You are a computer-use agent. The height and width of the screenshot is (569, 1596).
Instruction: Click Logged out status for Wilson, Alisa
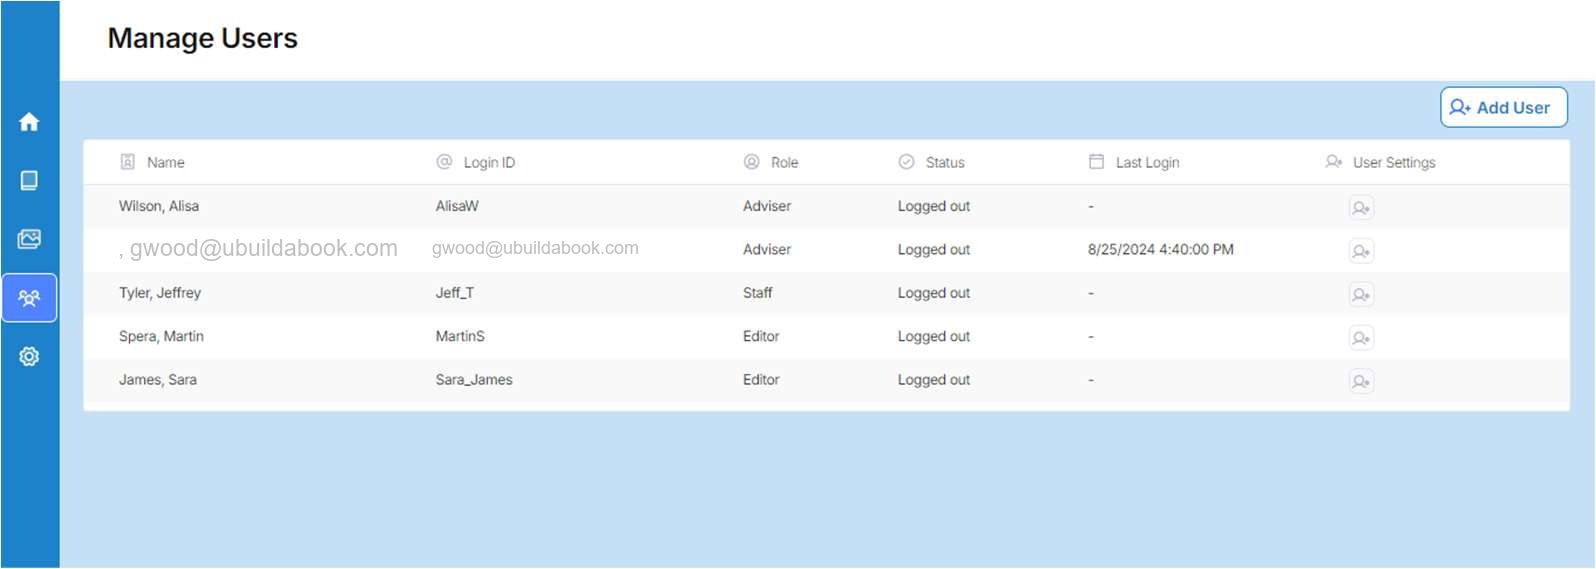pyautogui.click(x=934, y=206)
